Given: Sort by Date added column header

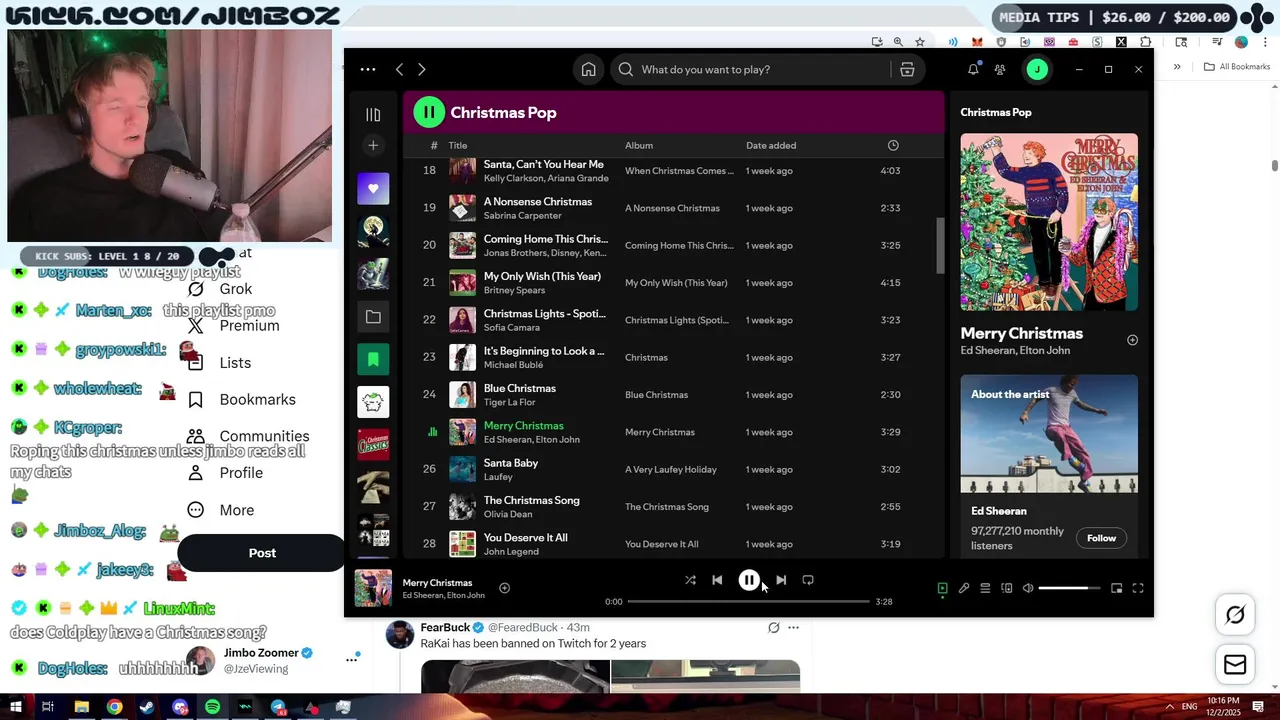Looking at the screenshot, I should (771, 146).
